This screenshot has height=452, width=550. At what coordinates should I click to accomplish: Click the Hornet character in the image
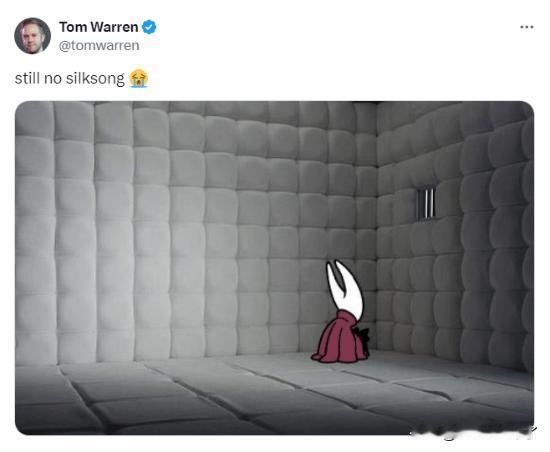341,311
